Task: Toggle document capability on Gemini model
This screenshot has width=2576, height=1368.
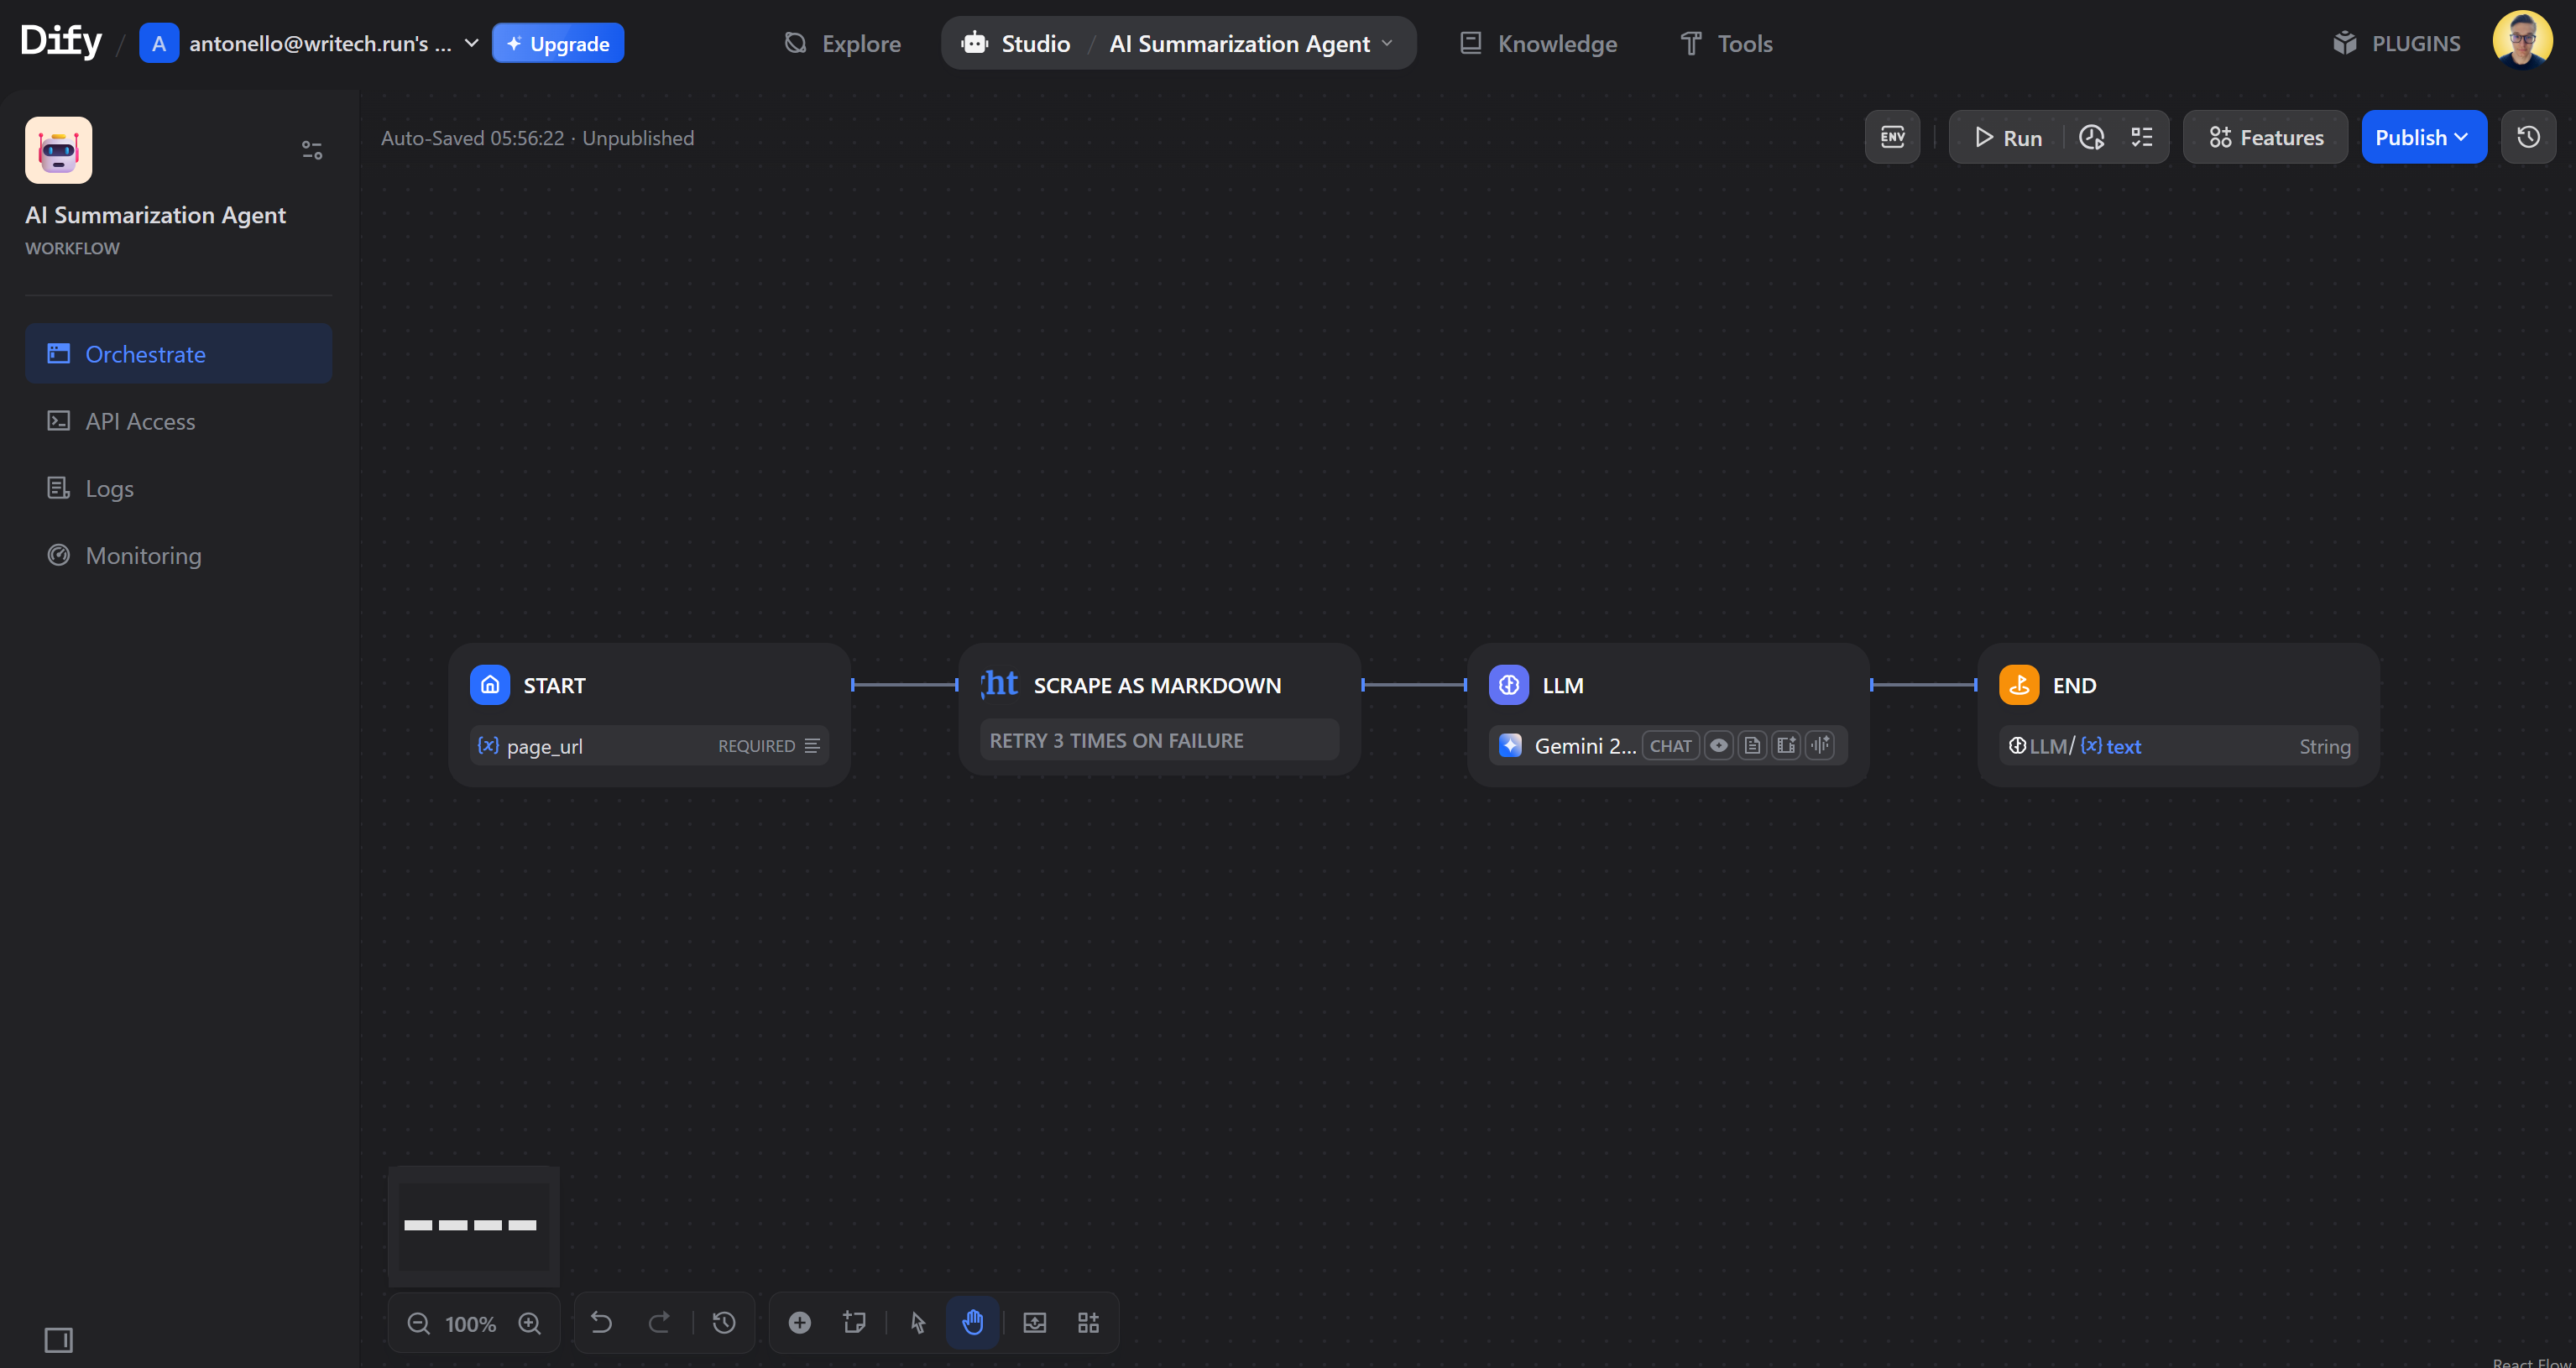Action: pos(1753,745)
